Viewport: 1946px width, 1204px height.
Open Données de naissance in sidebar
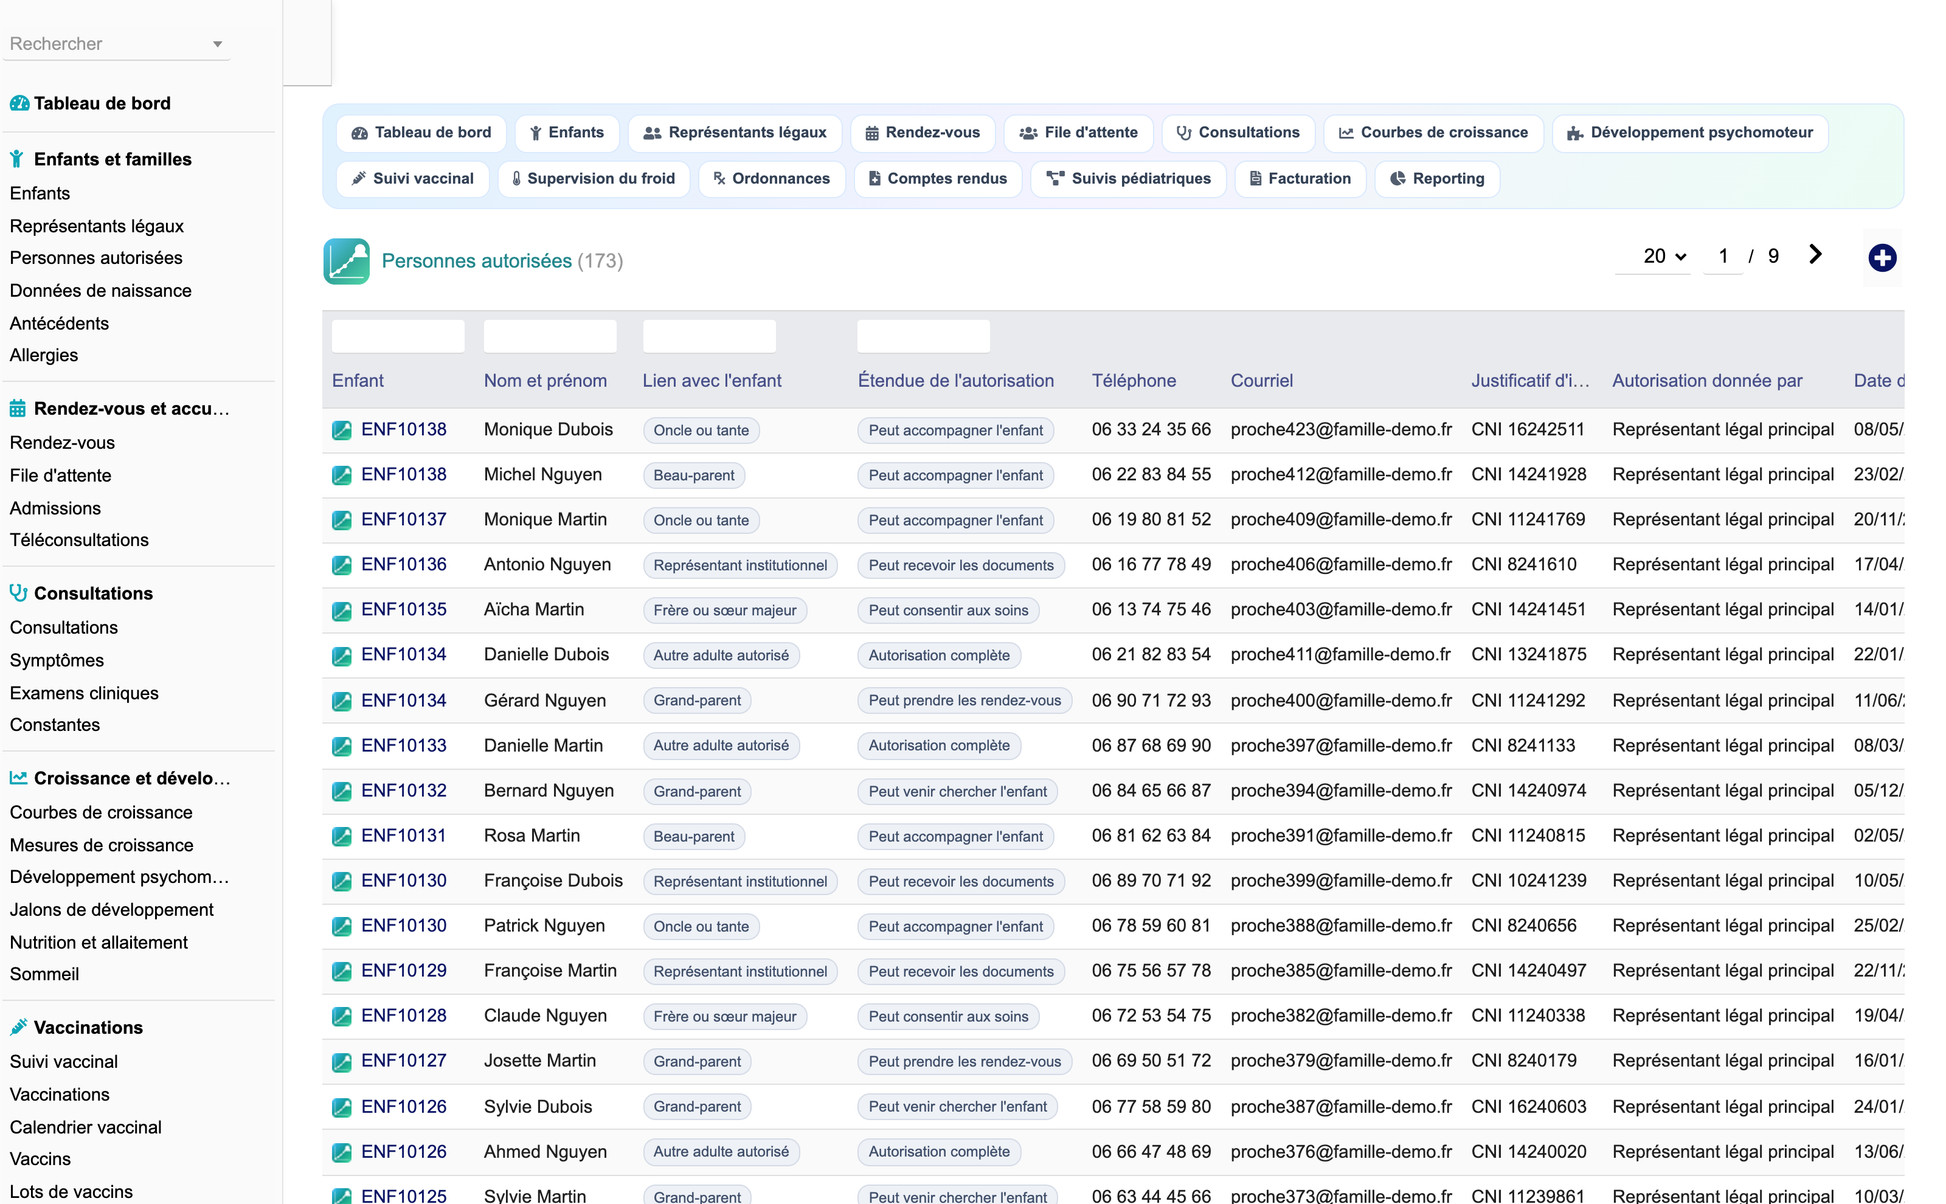[x=101, y=291]
